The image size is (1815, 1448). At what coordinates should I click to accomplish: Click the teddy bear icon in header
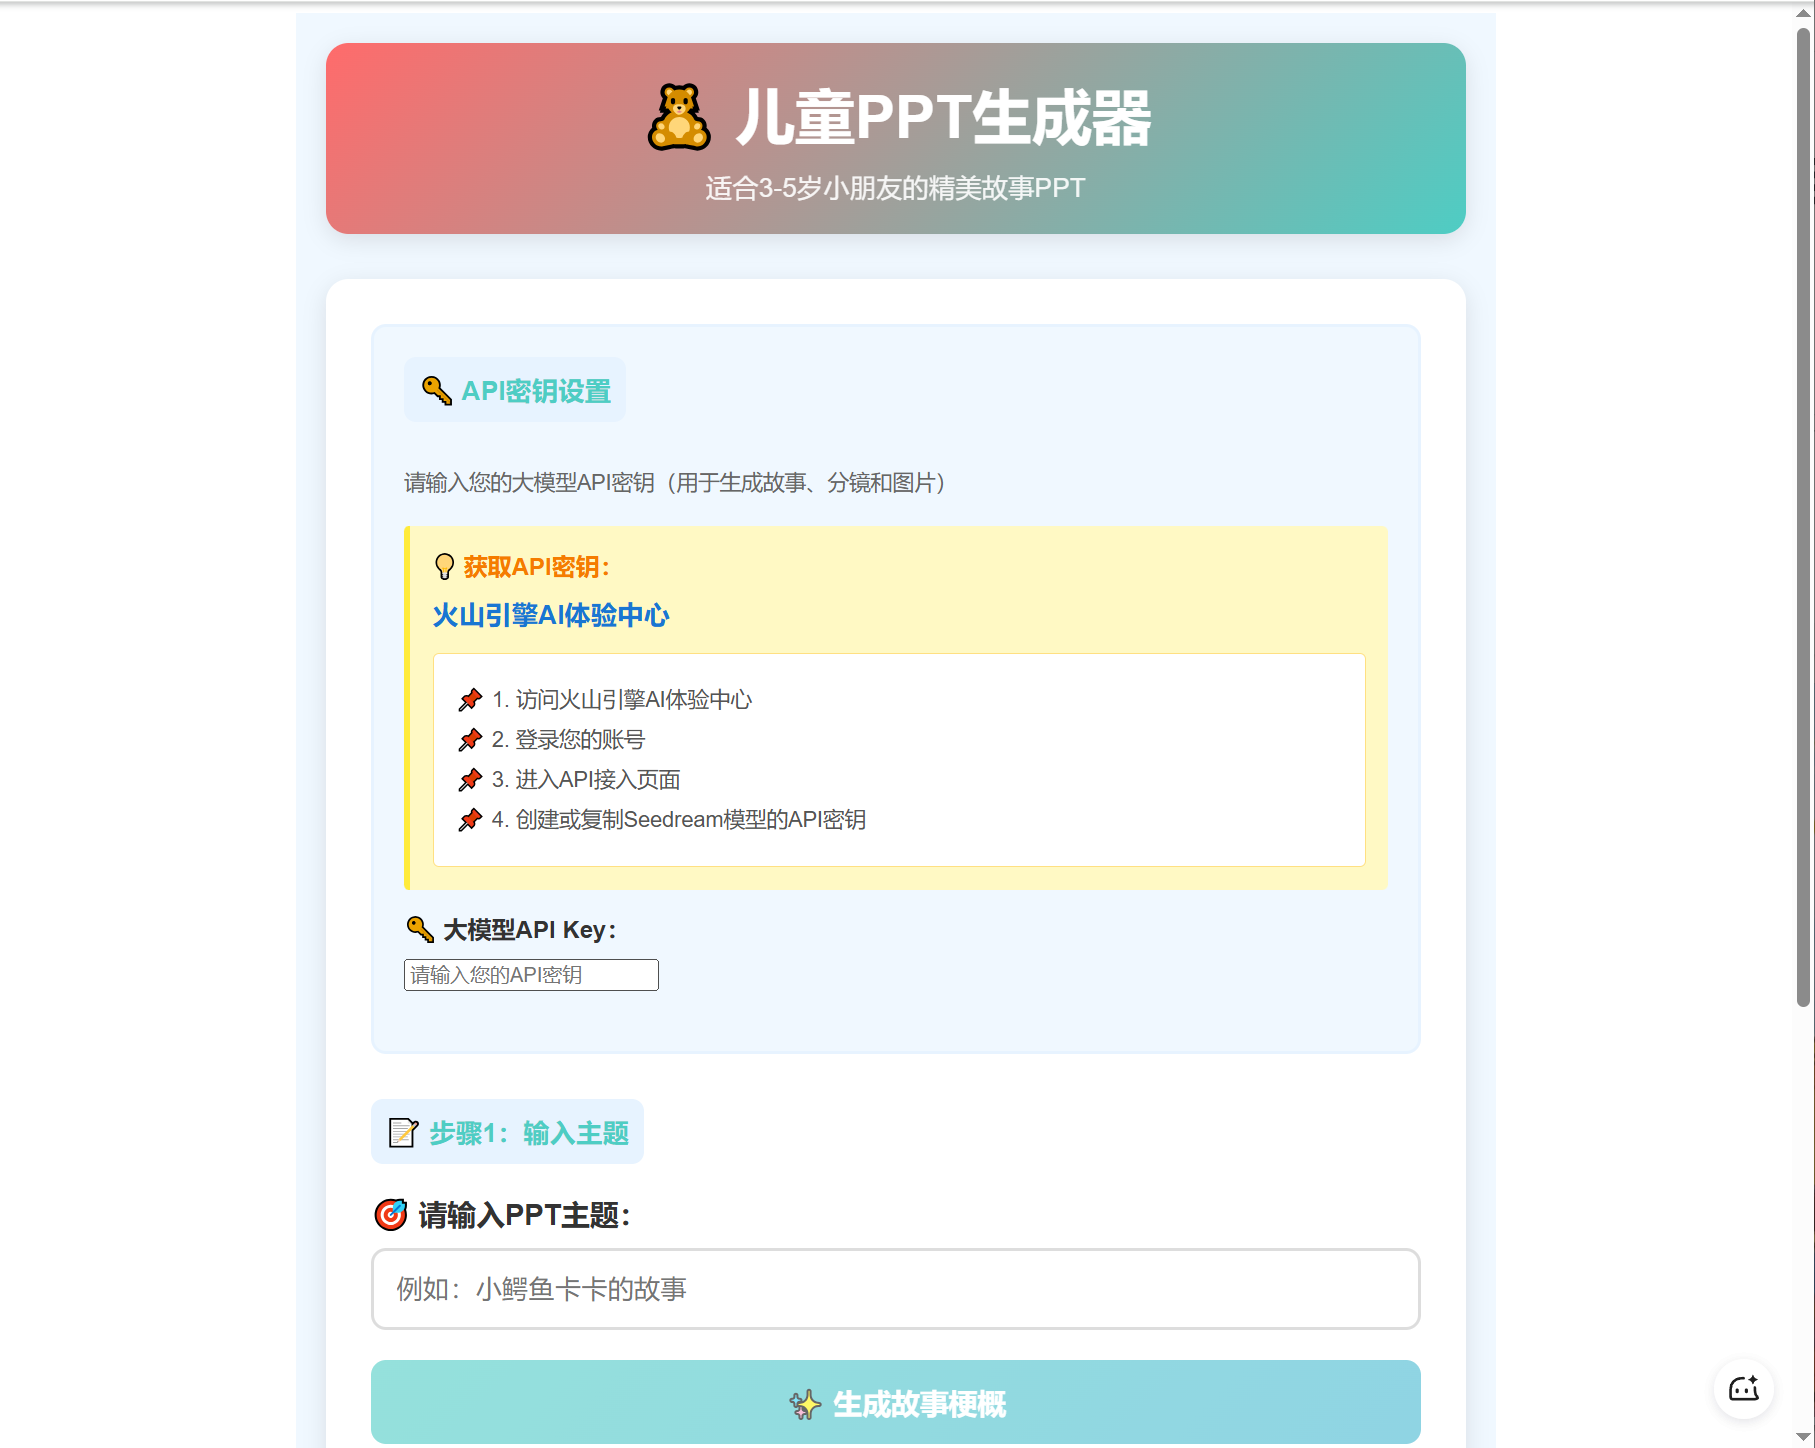[x=679, y=118]
